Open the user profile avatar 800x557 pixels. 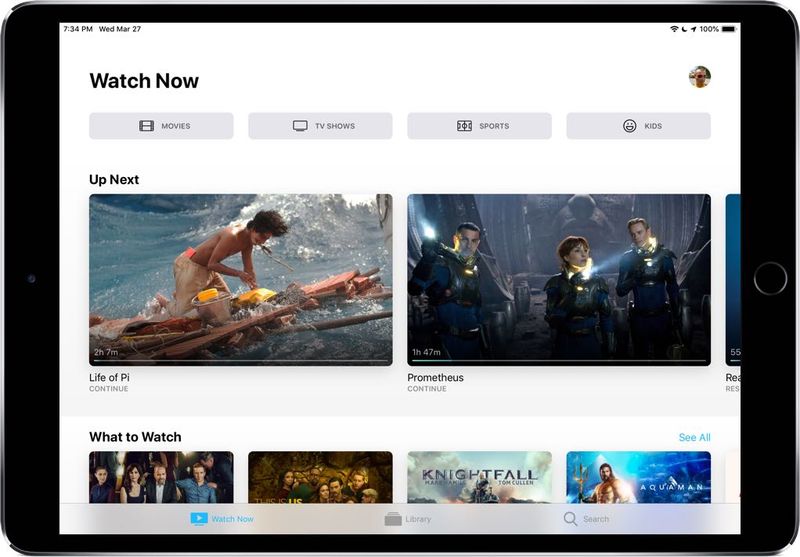(699, 77)
